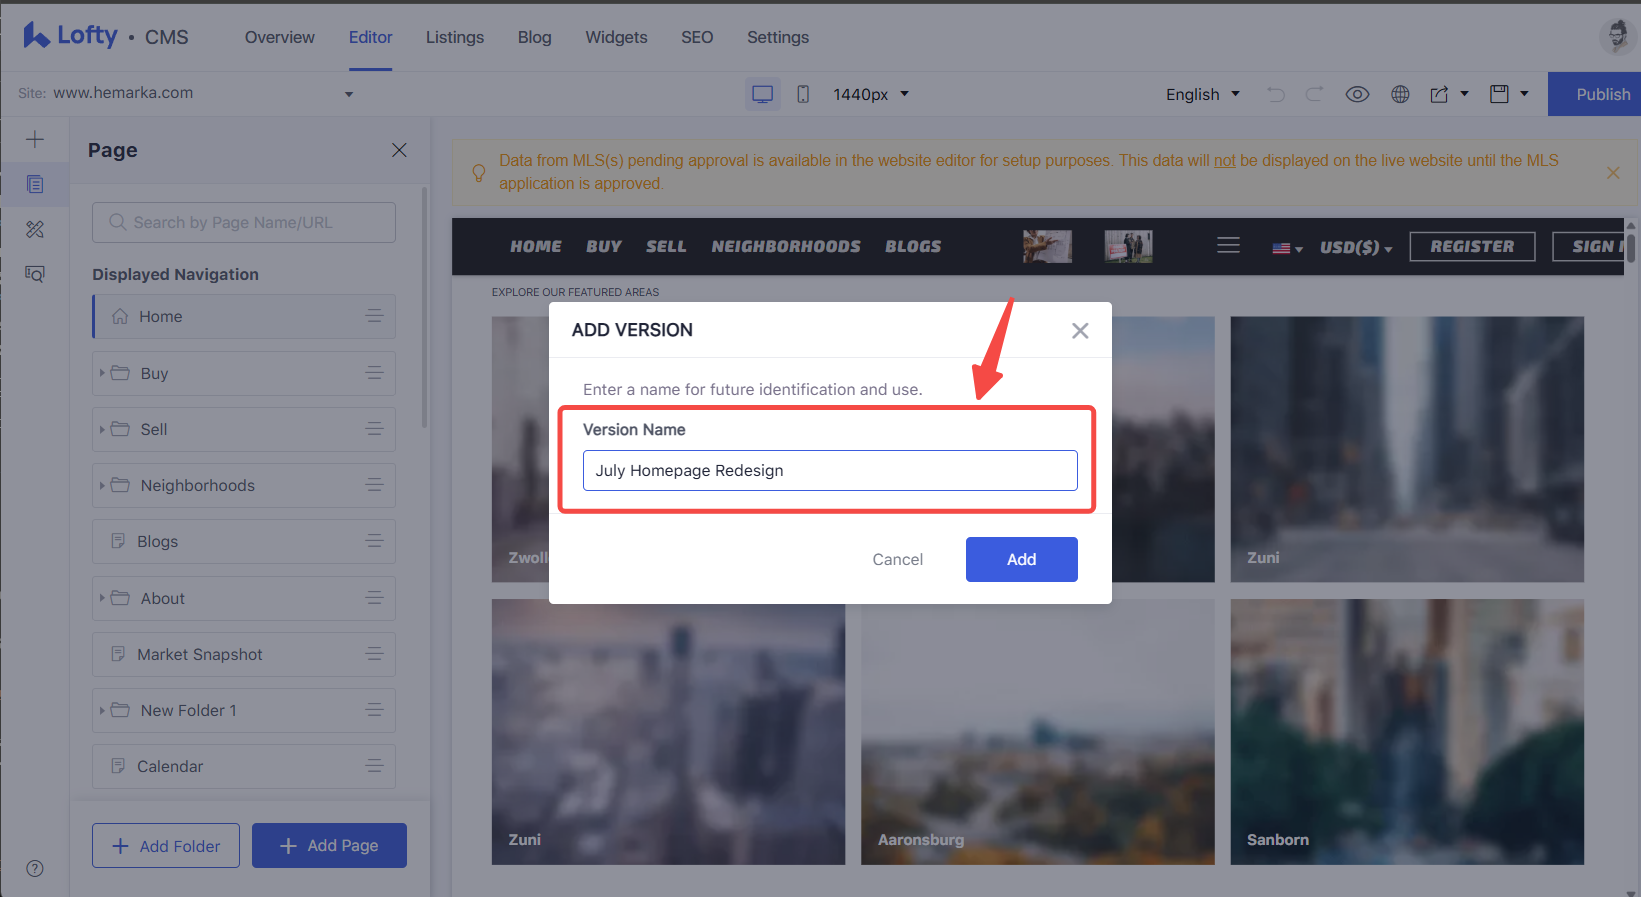Click the REGISTER button in site header
The height and width of the screenshot is (897, 1641).
pyautogui.click(x=1472, y=246)
